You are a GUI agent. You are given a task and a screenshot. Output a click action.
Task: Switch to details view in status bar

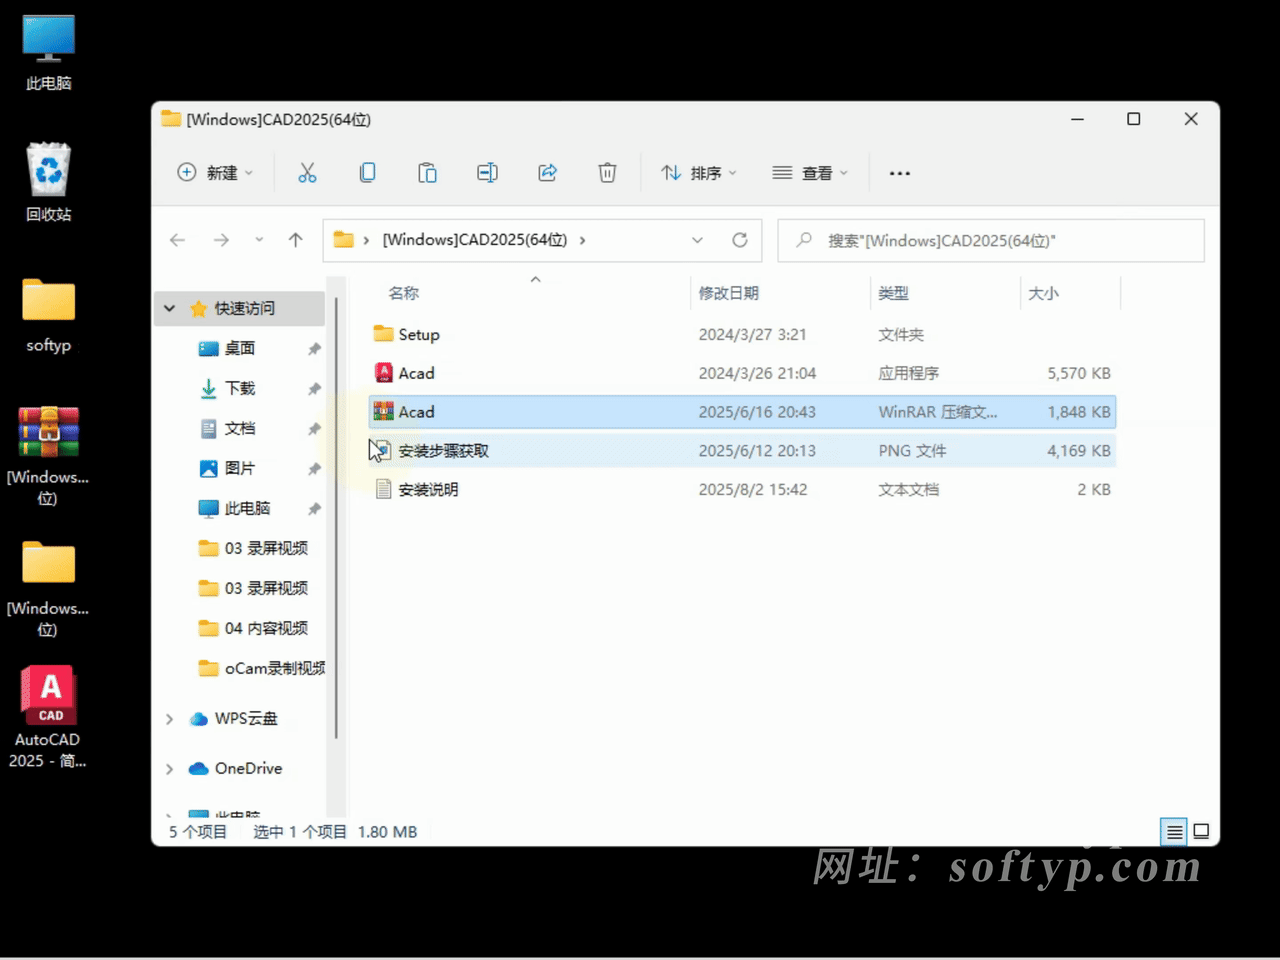1173,831
